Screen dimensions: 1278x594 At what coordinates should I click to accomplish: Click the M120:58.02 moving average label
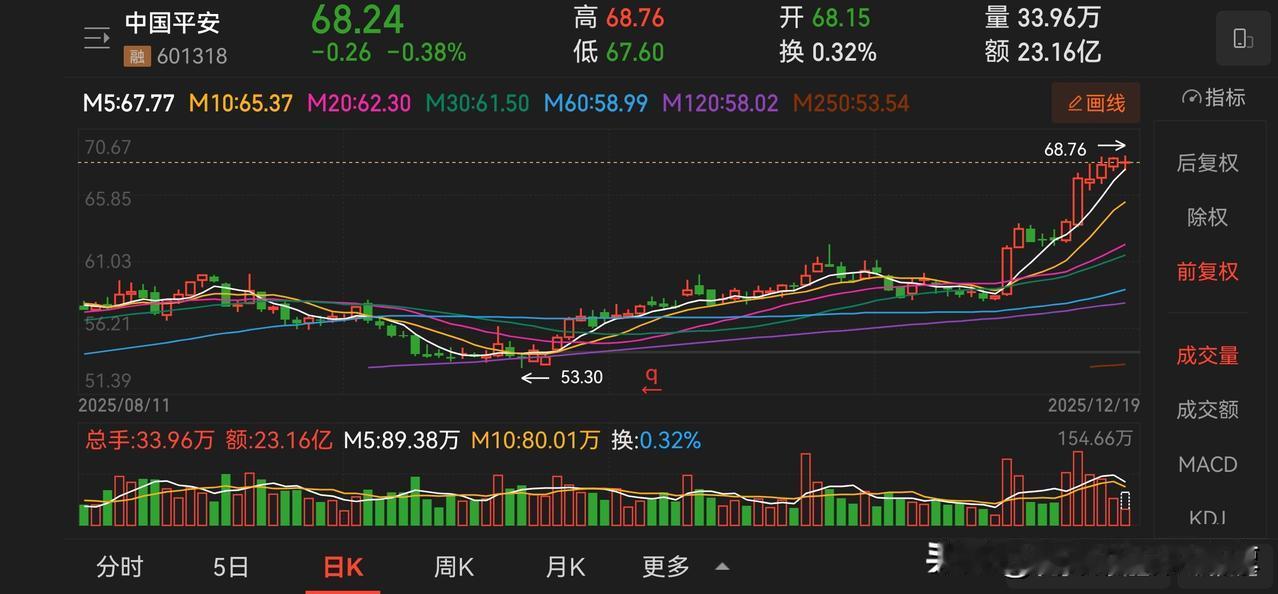[x=720, y=103]
